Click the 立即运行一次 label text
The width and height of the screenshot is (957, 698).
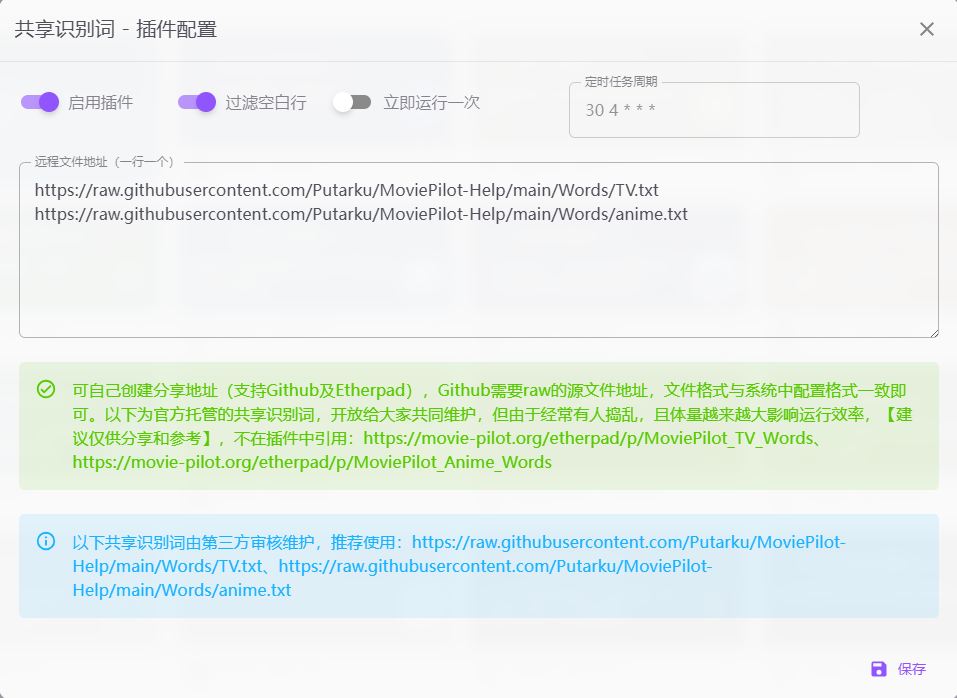(x=431, y=103)
